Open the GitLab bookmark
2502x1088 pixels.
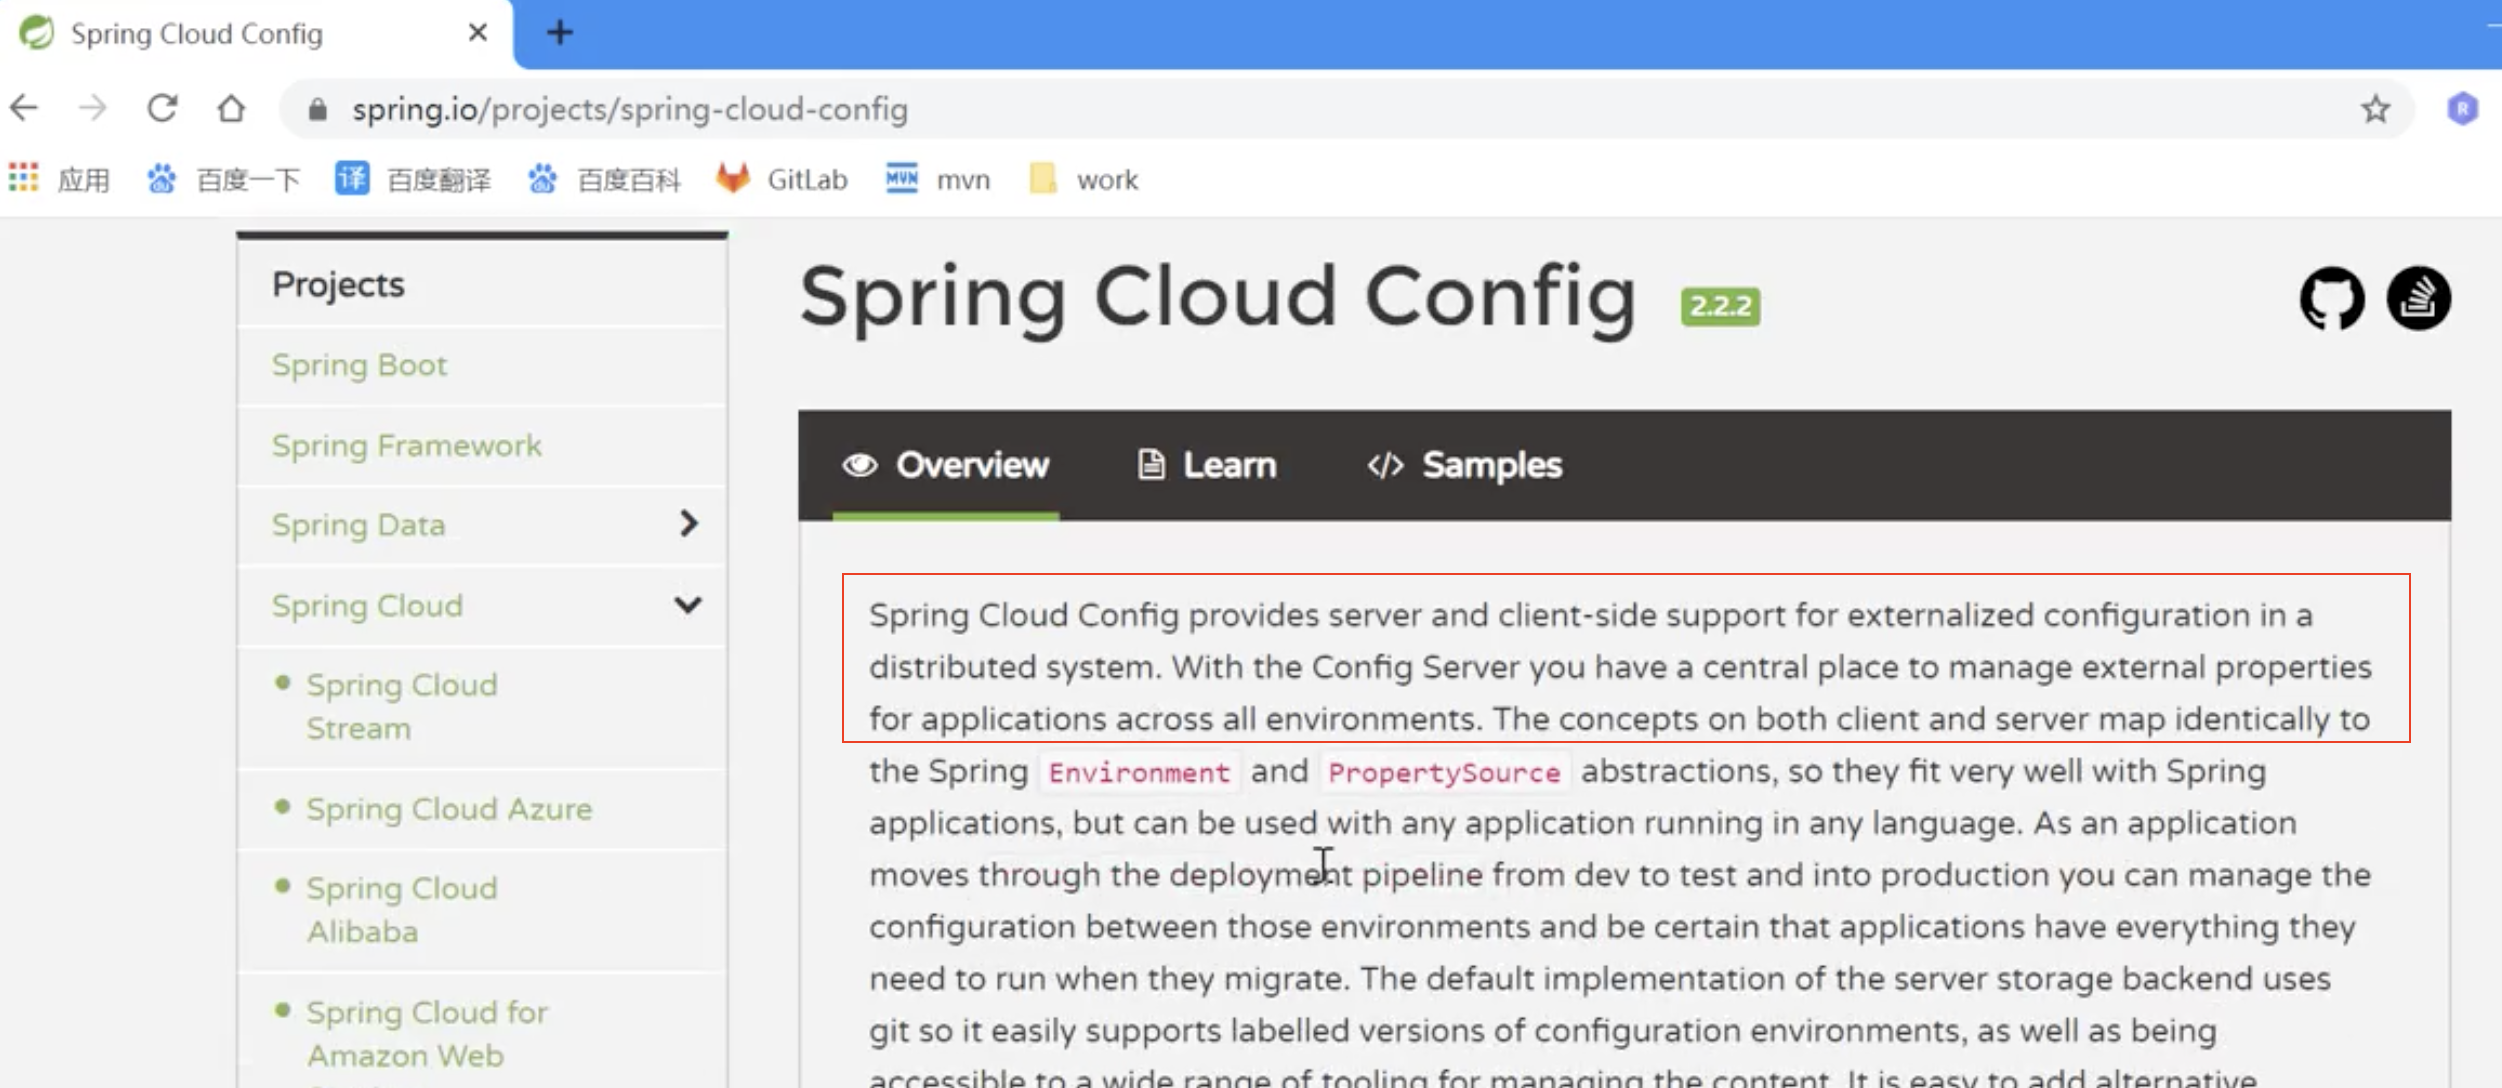782,180
